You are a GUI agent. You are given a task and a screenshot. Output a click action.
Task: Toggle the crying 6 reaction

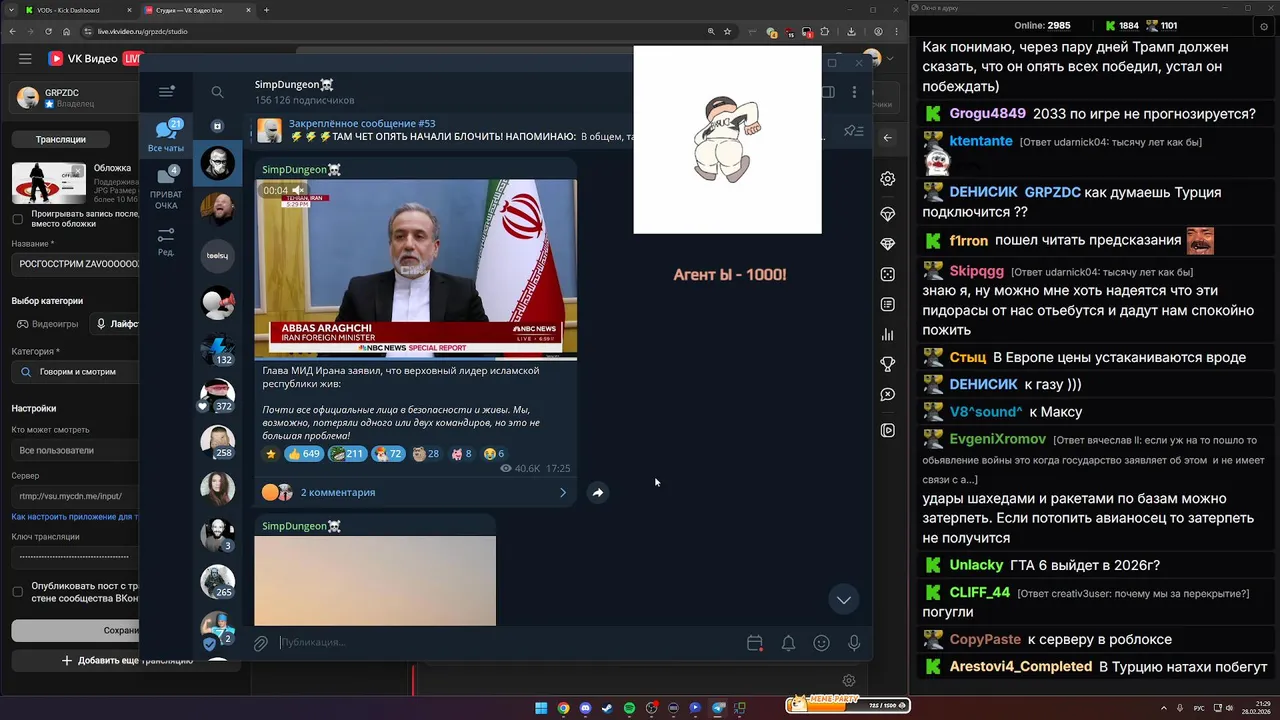coord(494,454)
